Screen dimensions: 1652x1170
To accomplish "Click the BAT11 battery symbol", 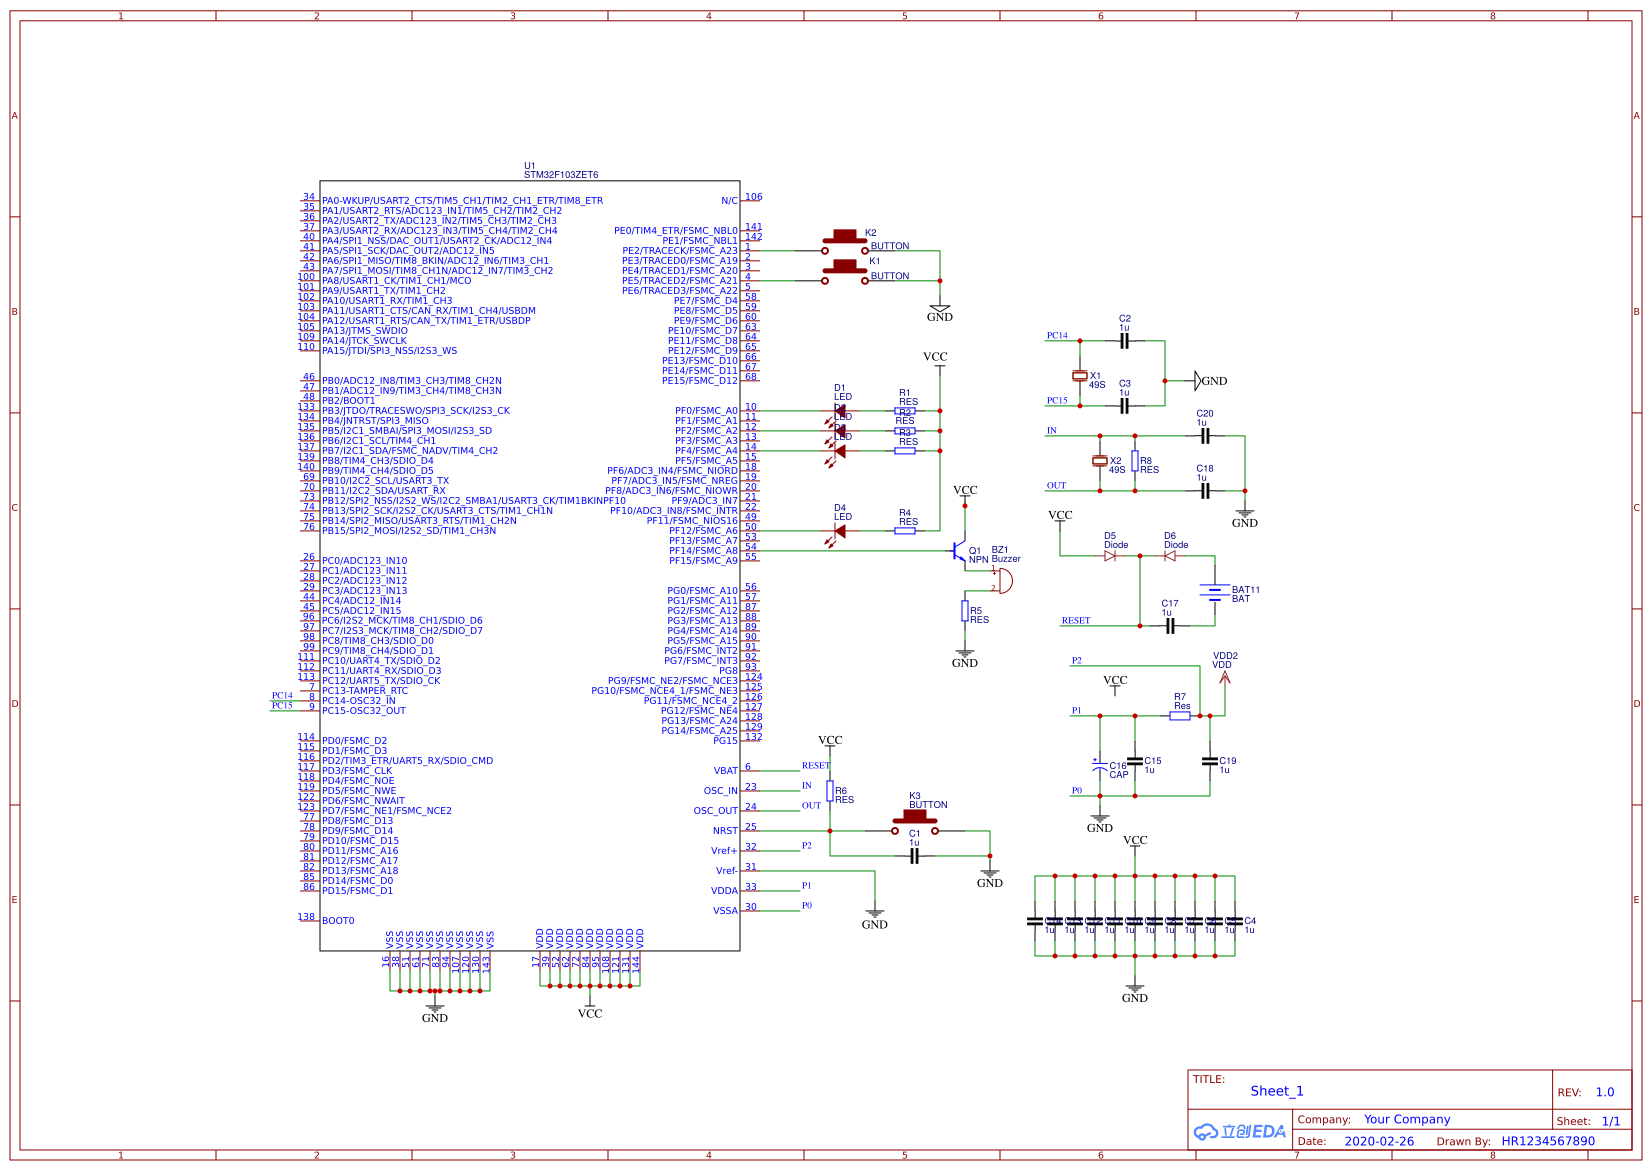I will point(1214,591).
